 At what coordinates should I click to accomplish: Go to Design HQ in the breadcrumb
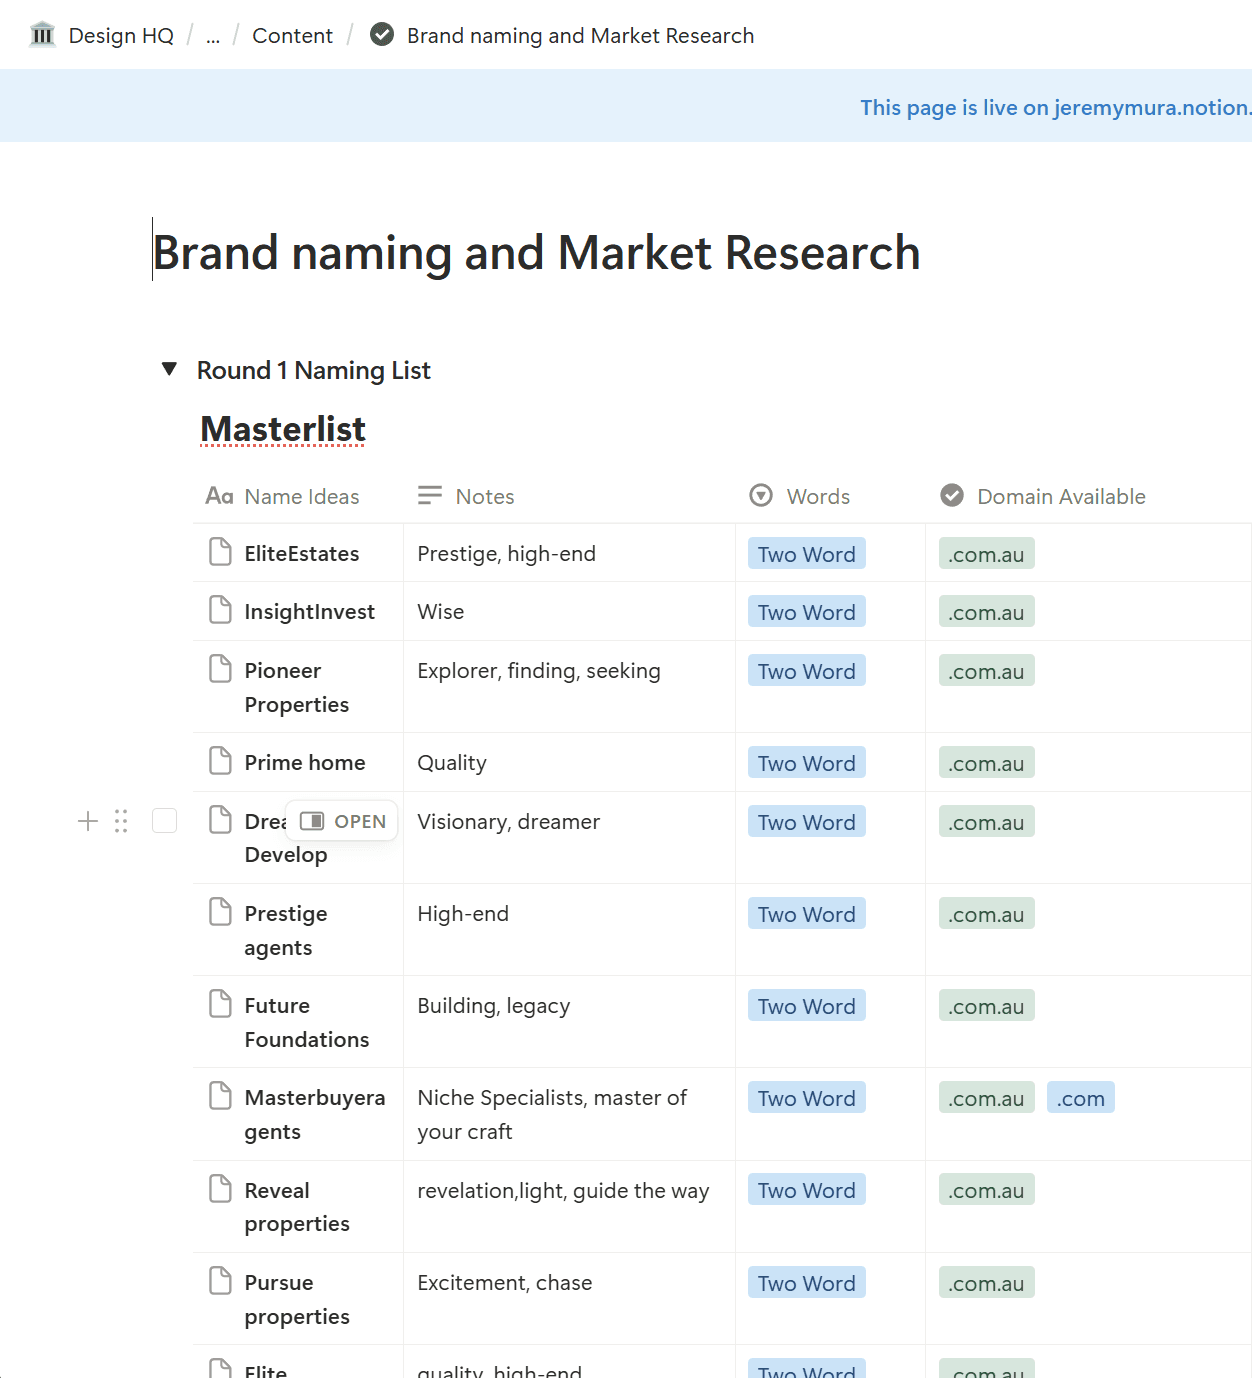[x=121, y=35]
